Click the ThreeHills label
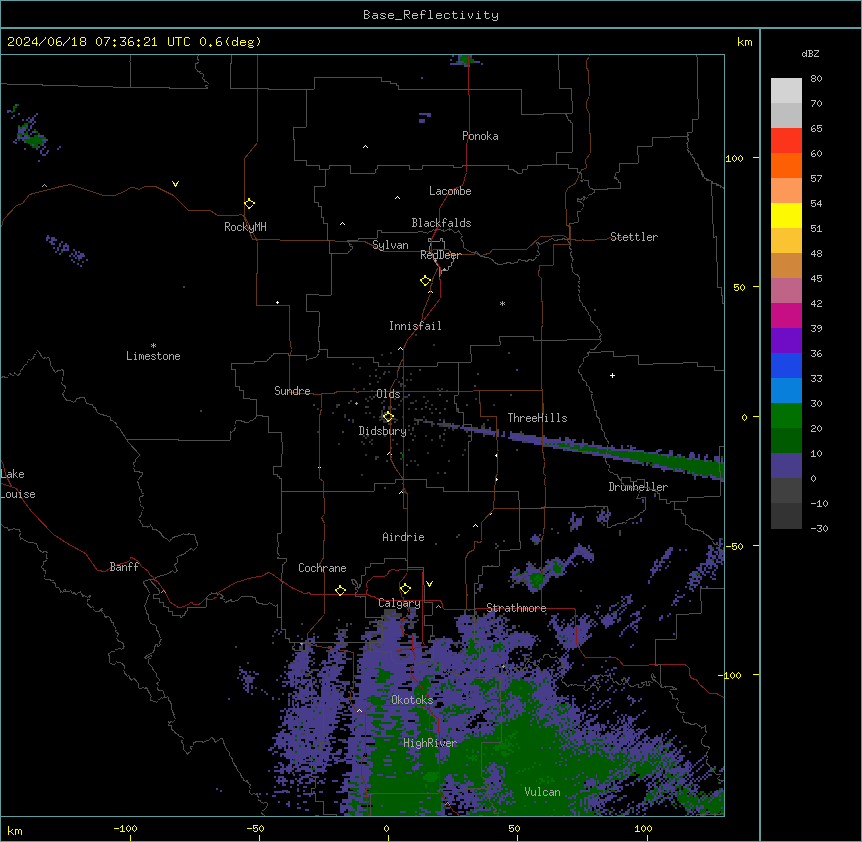The width and height of the screenshot is (862, 842). tap(537, 418)
